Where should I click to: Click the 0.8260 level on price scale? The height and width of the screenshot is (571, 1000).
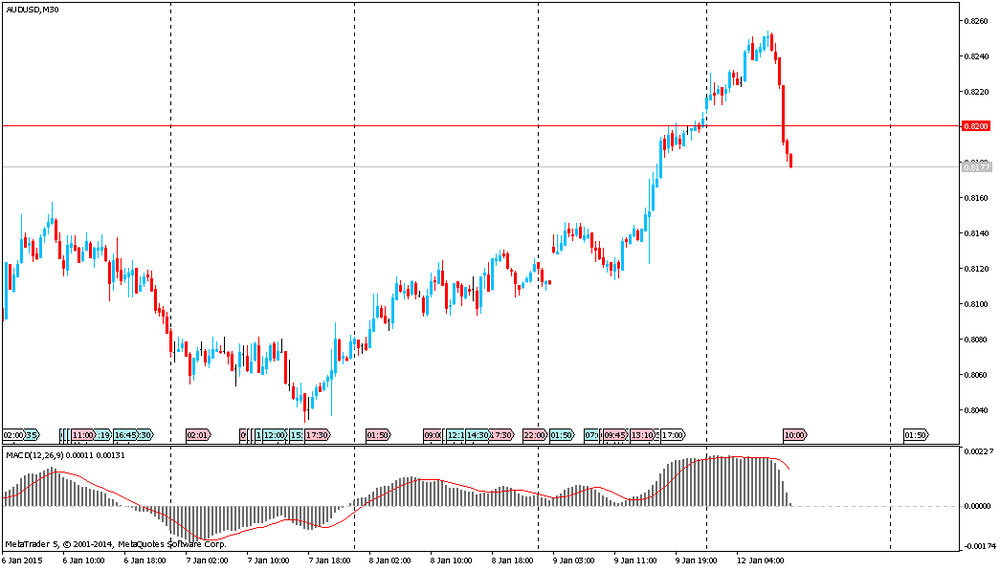tap(975, 21)
